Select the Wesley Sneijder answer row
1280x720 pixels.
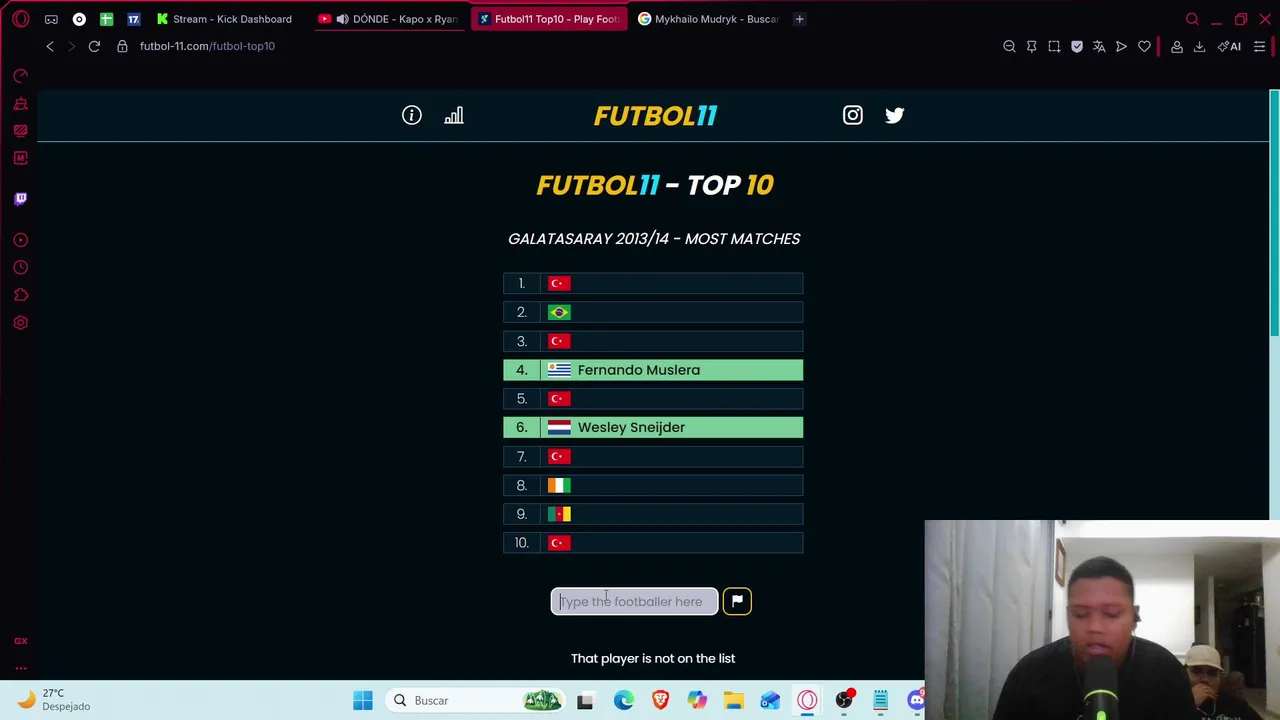coord(653,427)
